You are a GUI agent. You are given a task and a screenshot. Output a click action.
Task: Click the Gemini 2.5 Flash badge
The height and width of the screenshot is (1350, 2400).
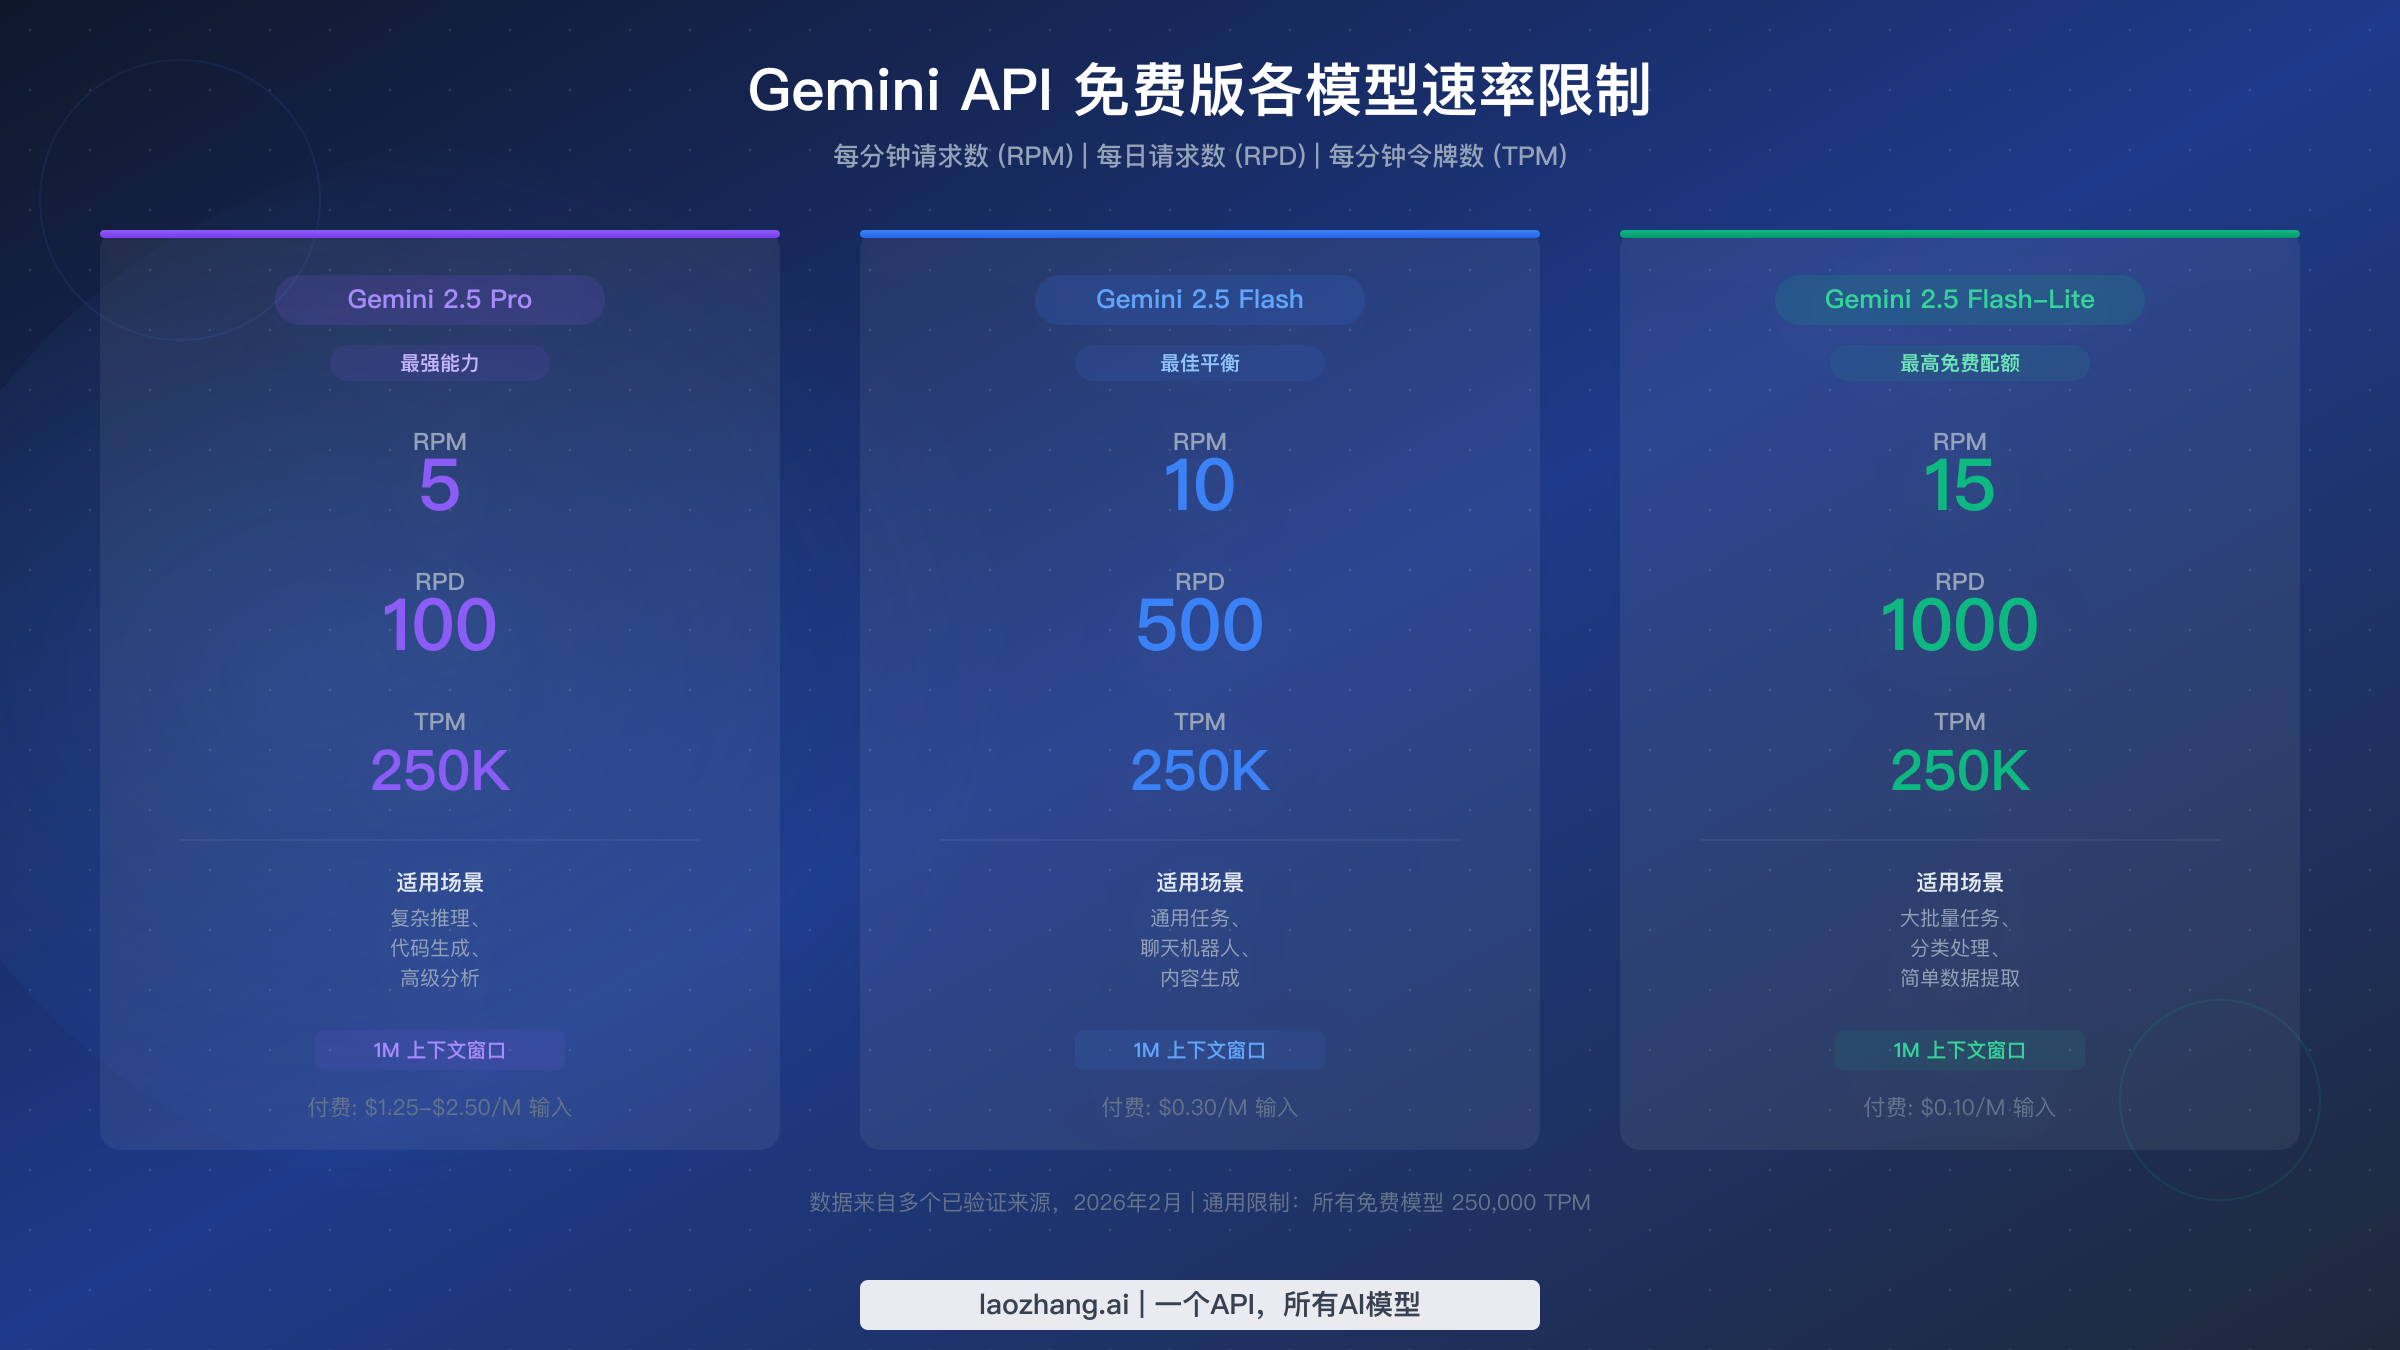click(x=1199, y=299)
